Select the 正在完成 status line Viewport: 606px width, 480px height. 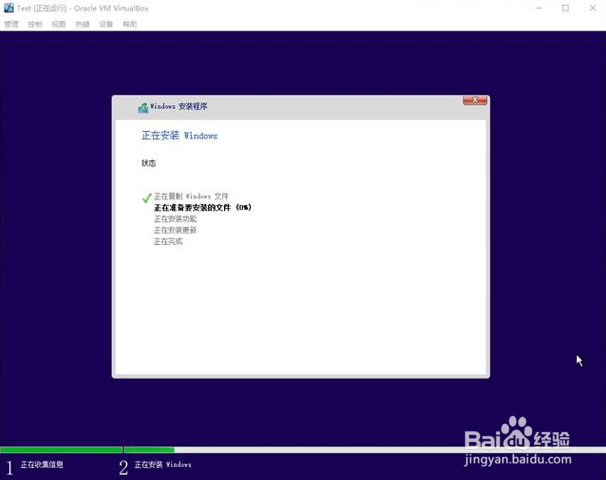(x=168, y=241)
